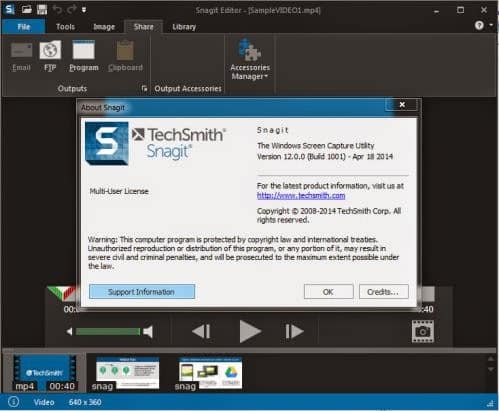Adjust the green volume slider
This screenshot has width=499, height=411.
click(x=108, y=332)
